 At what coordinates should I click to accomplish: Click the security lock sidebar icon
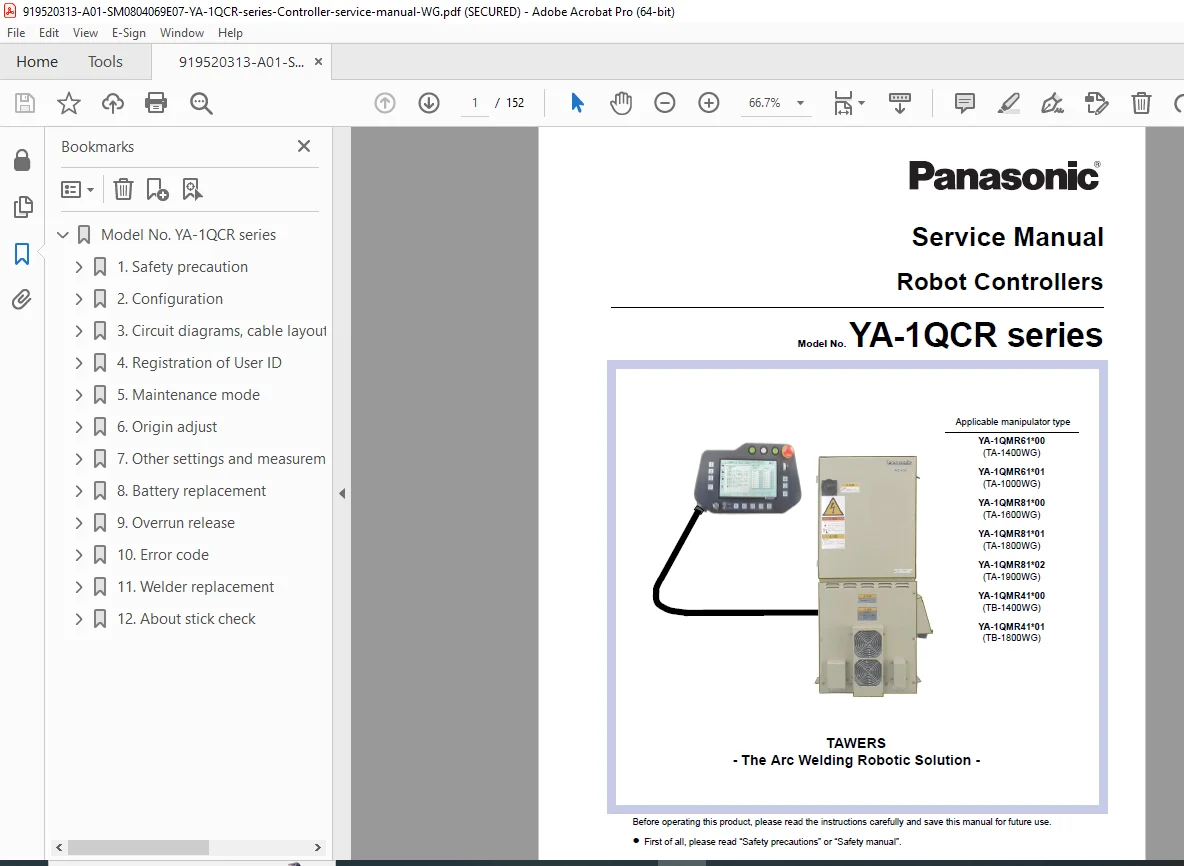coord(22,160)
